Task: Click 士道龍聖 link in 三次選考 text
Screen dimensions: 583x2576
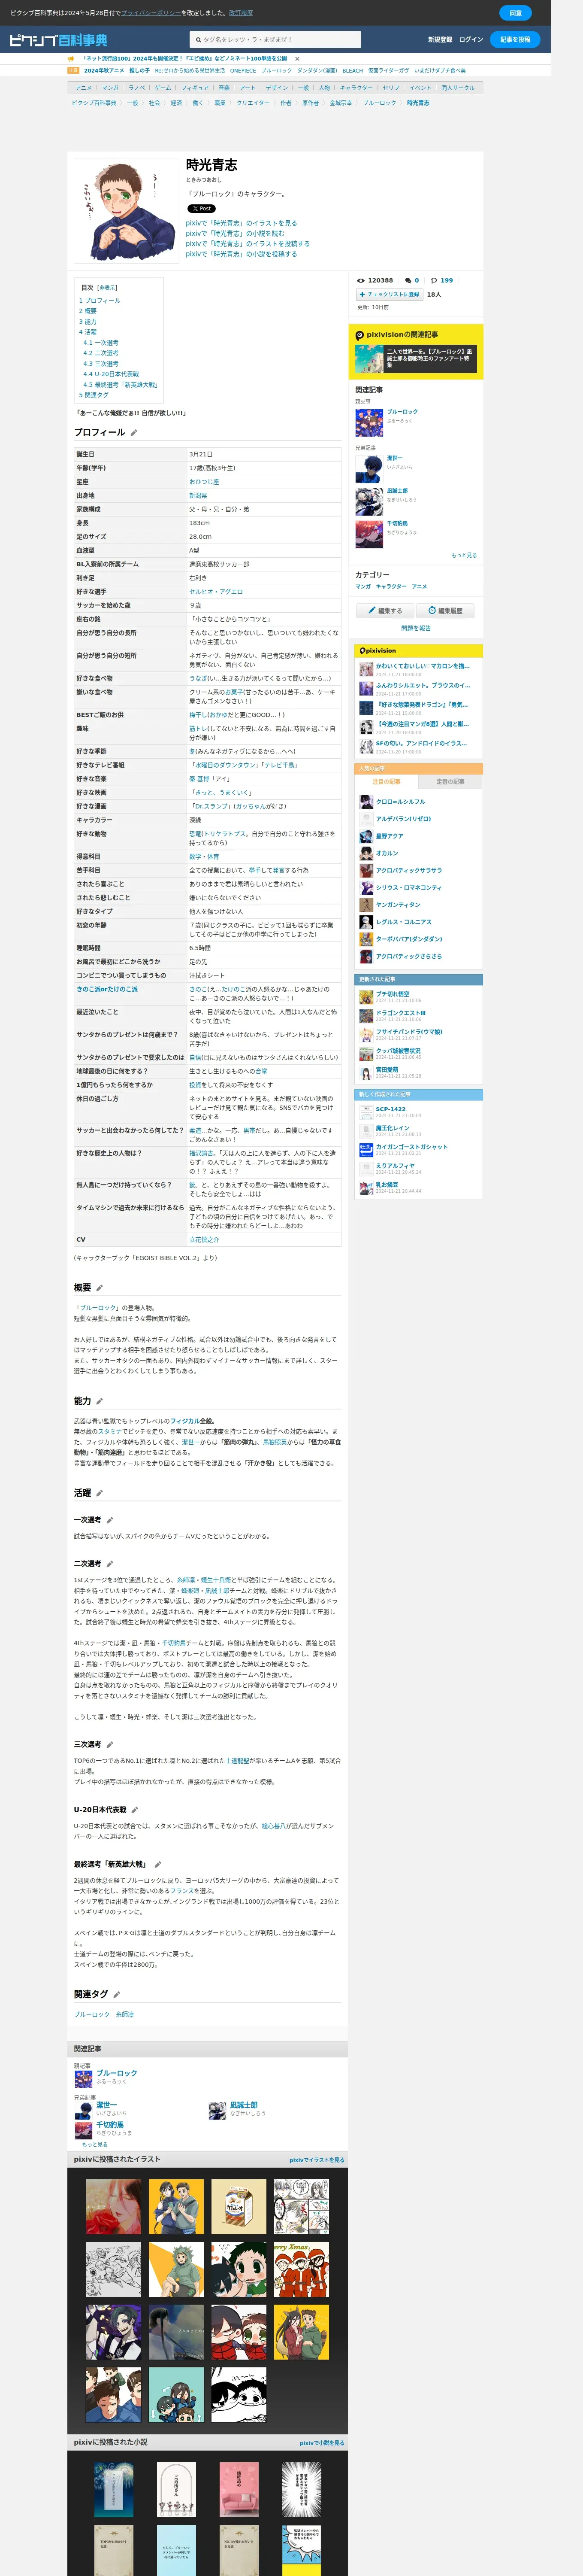Action: (x=237, y=1761)
